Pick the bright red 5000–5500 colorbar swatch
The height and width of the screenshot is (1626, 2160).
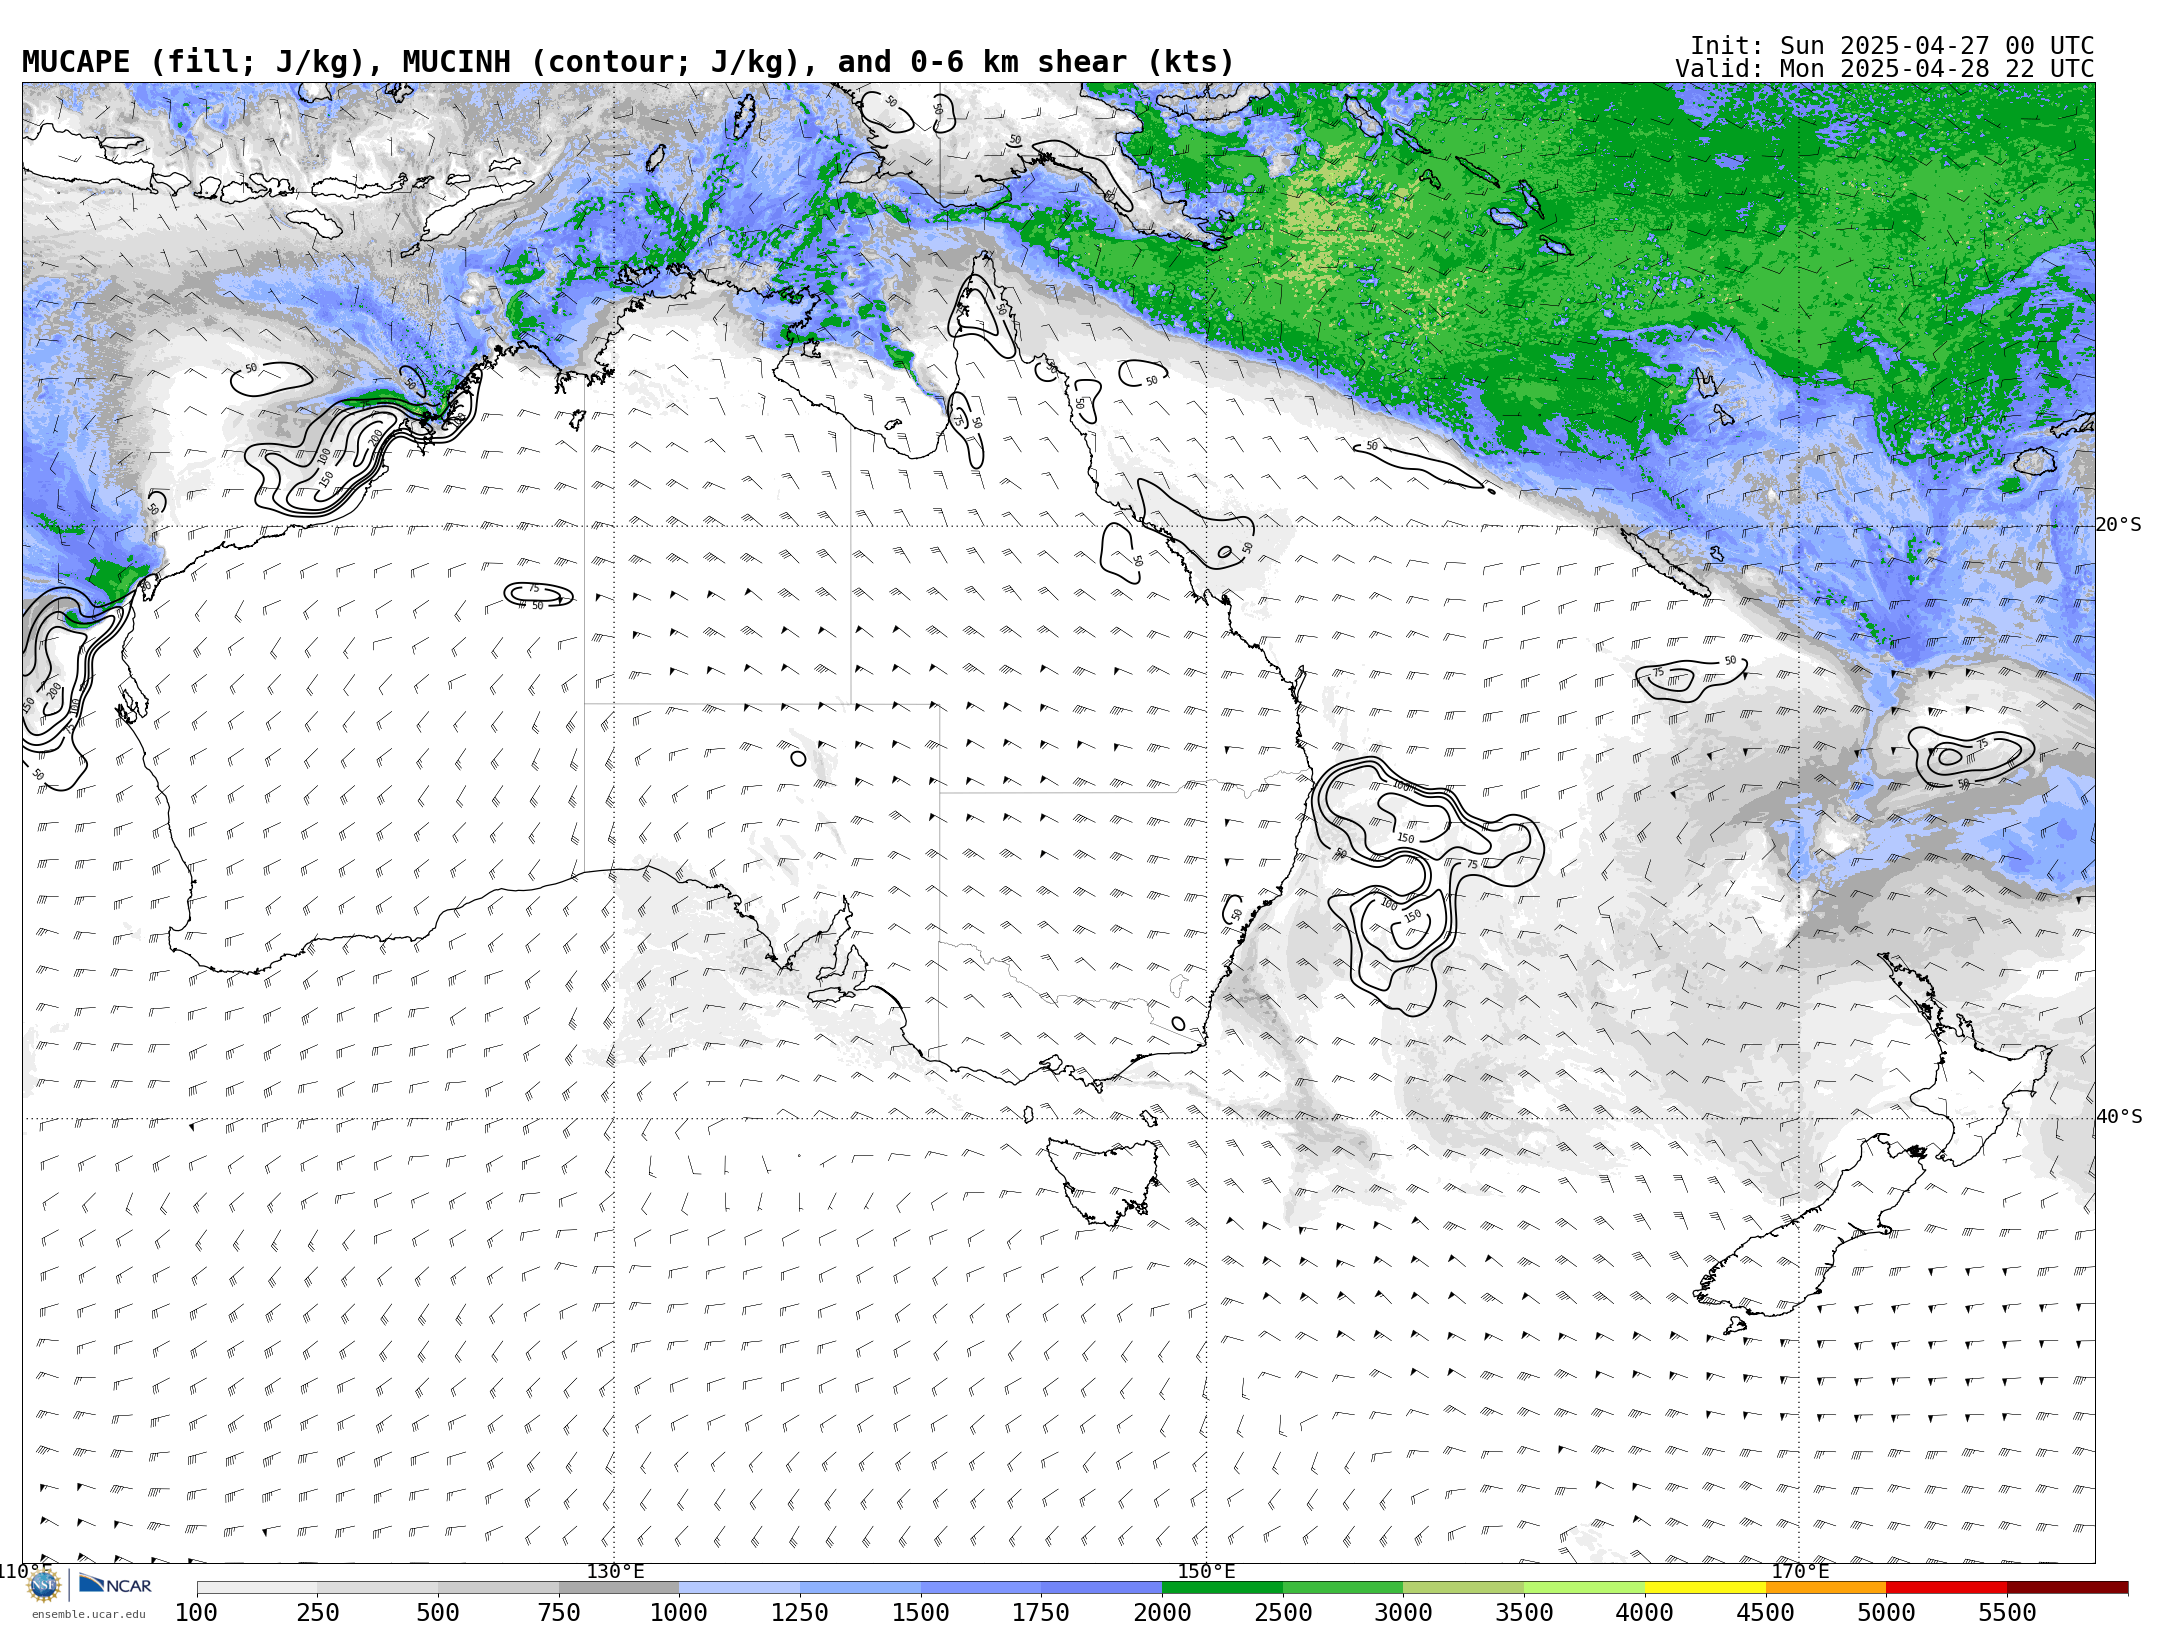click(1946, 1588)
